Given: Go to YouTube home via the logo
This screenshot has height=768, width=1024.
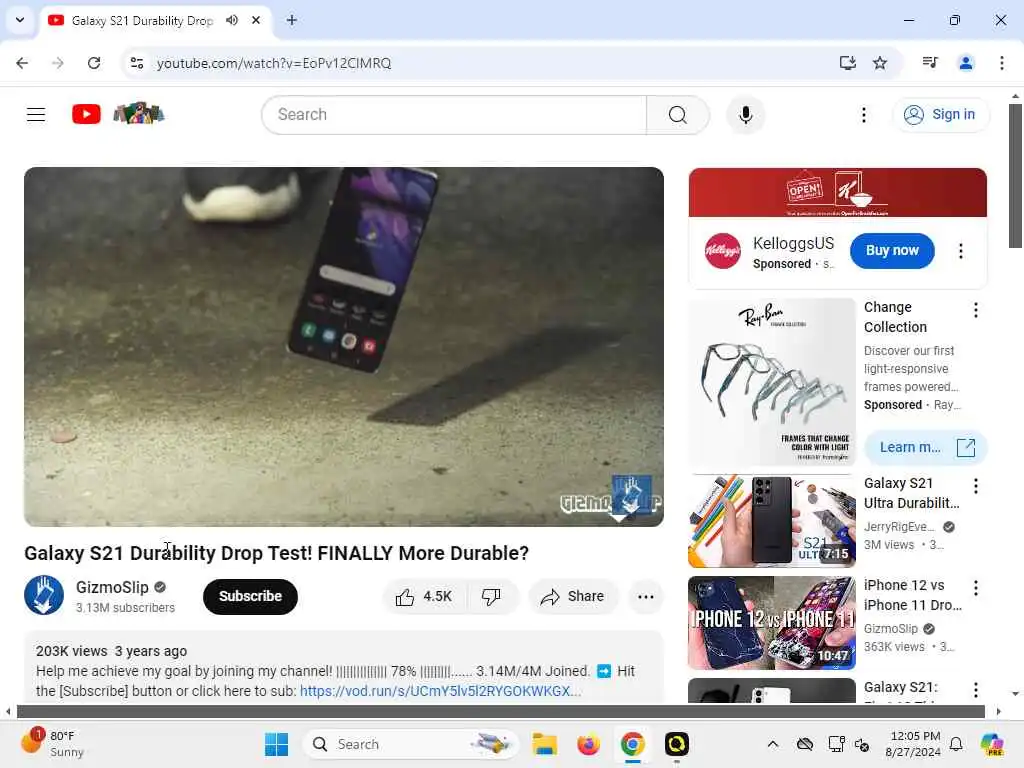Looking at the screenshot, I should tap(86, 114).
